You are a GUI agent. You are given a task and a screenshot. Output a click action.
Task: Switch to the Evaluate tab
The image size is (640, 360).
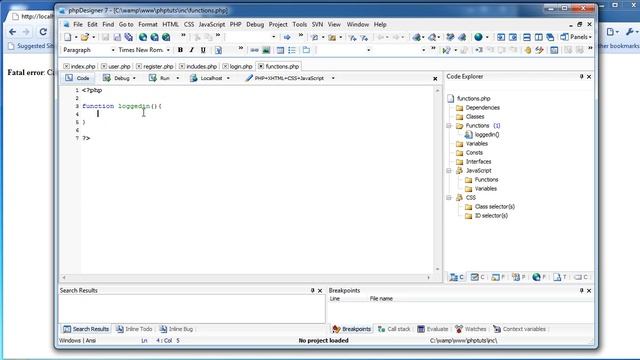[x=433, y=329]
